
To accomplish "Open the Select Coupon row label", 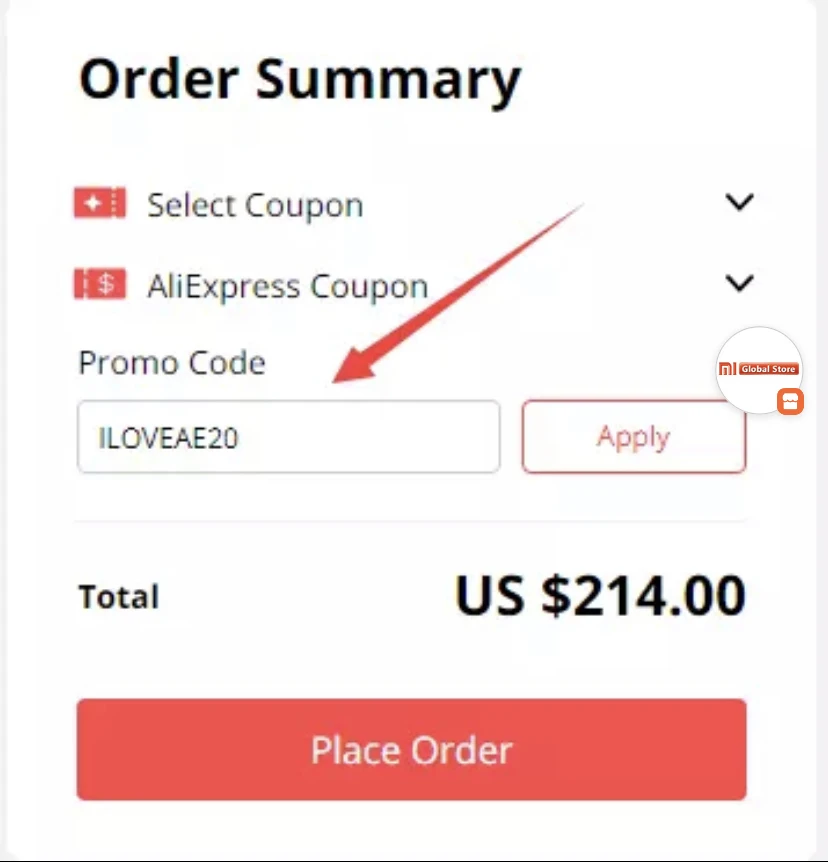I will pos(255,206).
